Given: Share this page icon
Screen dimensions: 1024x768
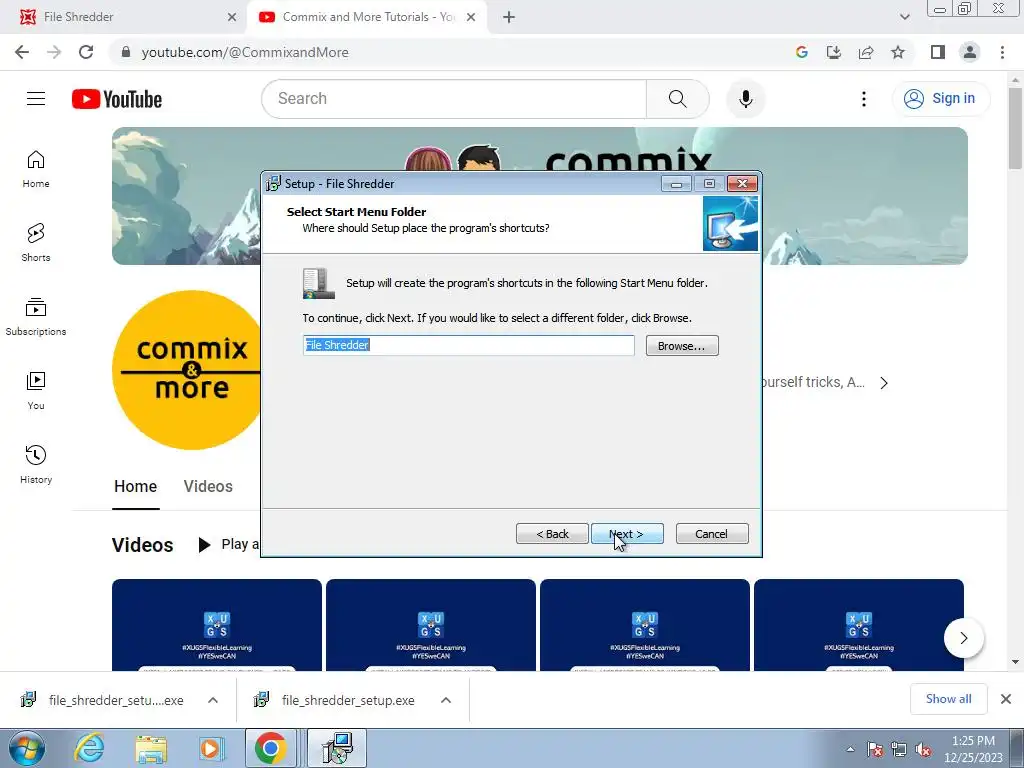Looking at the screenshot, I should [x=866, y=52].
